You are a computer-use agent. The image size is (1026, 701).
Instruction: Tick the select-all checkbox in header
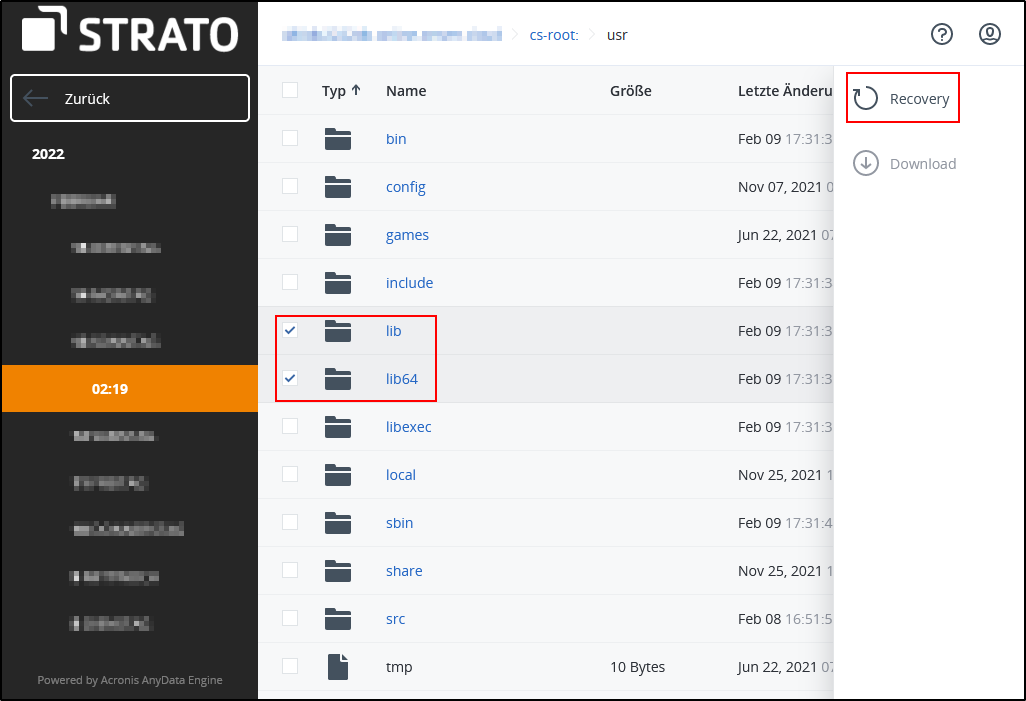click(290, 90)
